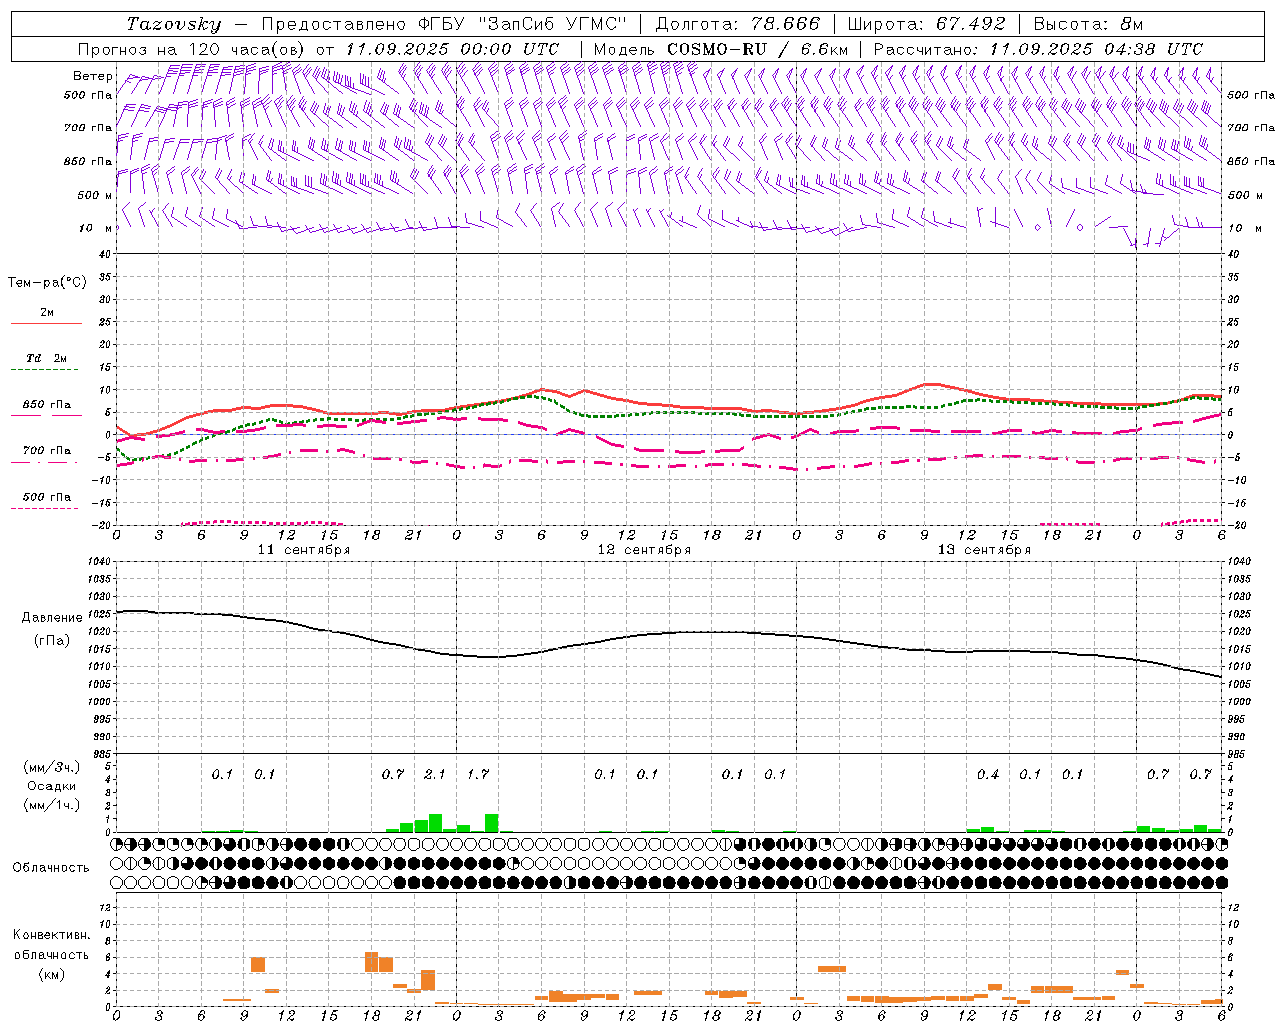Click the "700 гПа" dash-dot temperature legend entry
The image size is (1280, 1024).
tap(47, 451)
